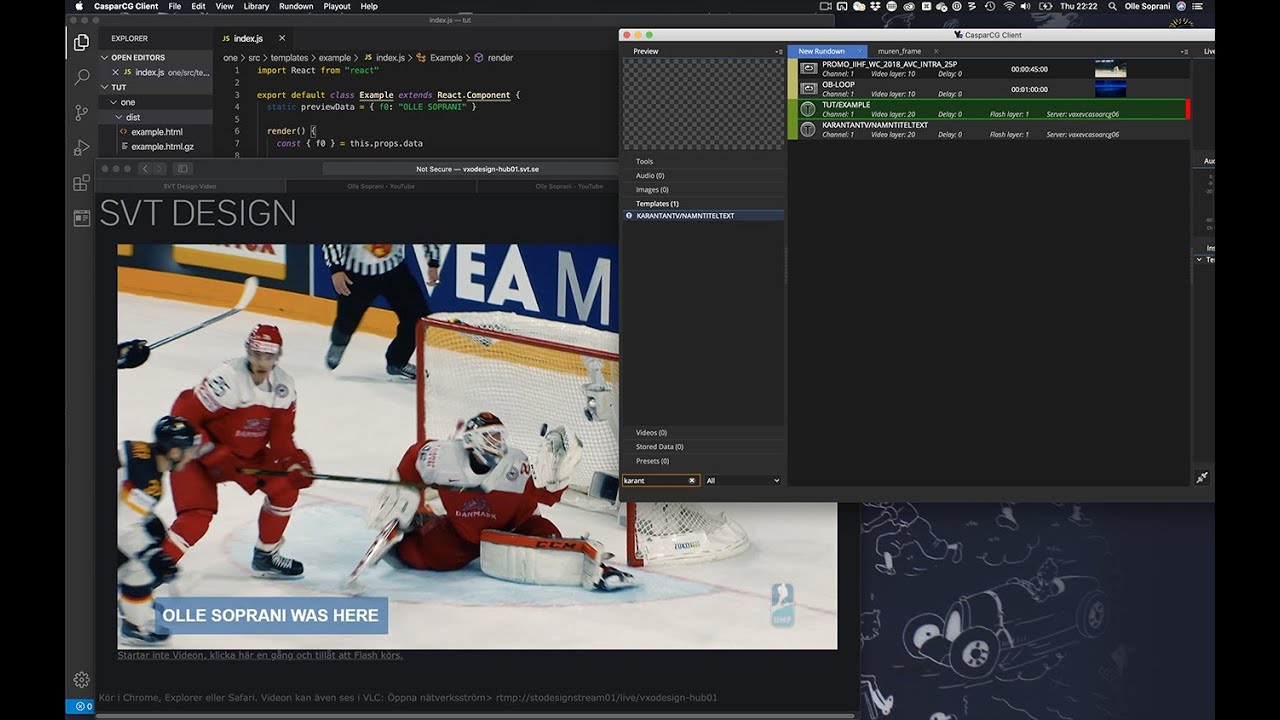The width and height of the screenshot is (1280, 720).
Task: Open the Wi-Fi status menu
Action: click(x=1008, y=6)
